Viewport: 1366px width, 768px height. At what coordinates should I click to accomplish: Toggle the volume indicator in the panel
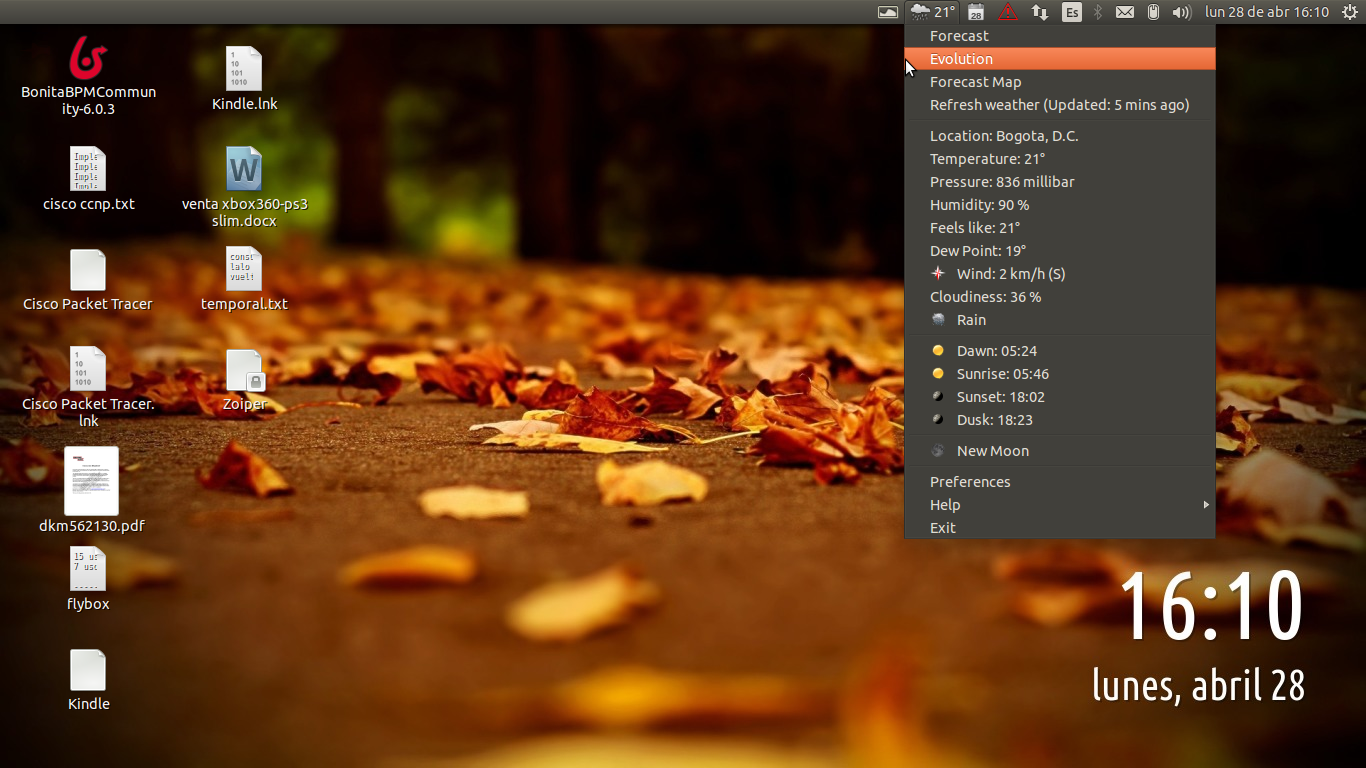tap(1181, 12)
